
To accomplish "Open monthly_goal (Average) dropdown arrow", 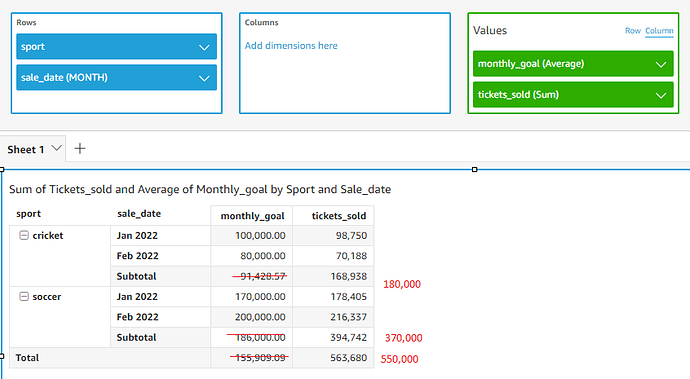I will pos(661,64).
